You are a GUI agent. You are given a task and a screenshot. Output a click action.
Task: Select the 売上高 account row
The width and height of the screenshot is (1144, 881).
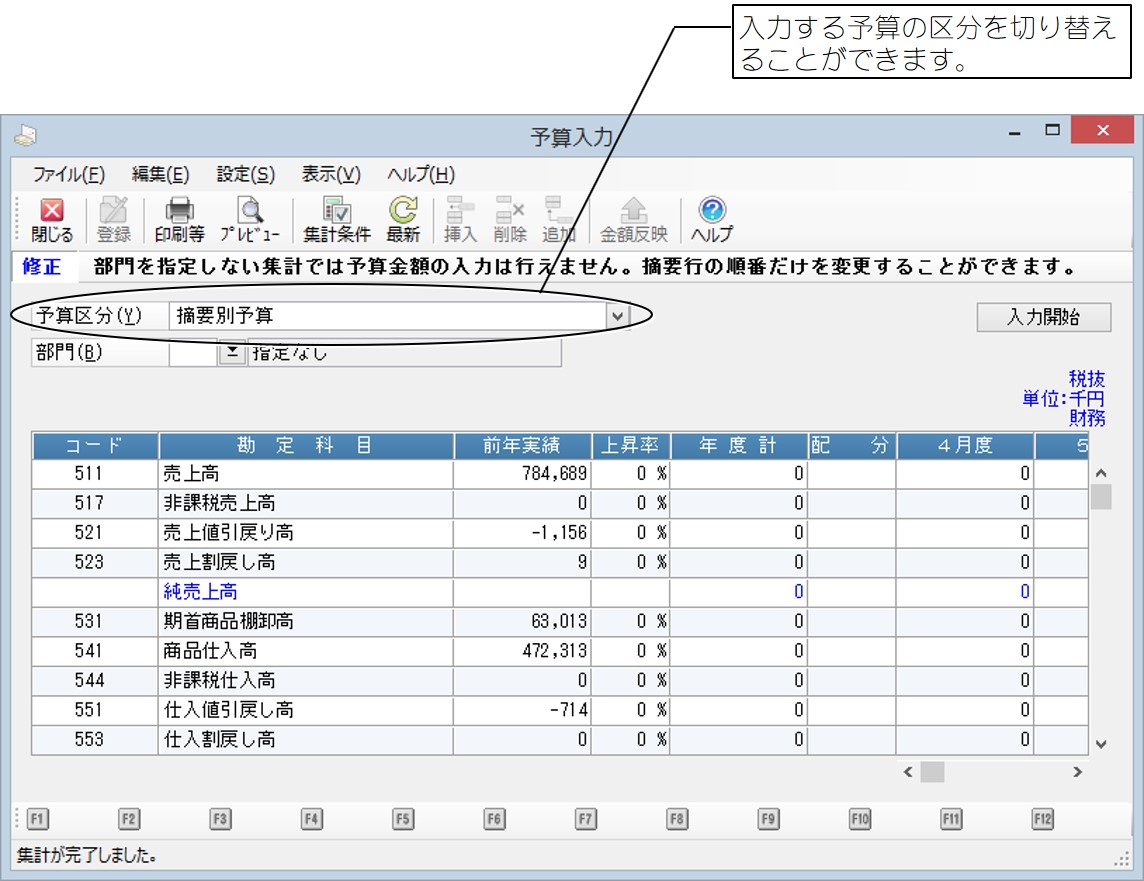[305, 474]
